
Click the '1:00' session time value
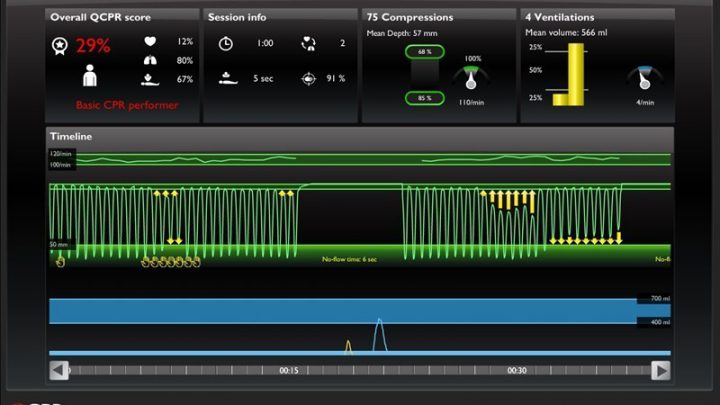(x=265, y=43)
